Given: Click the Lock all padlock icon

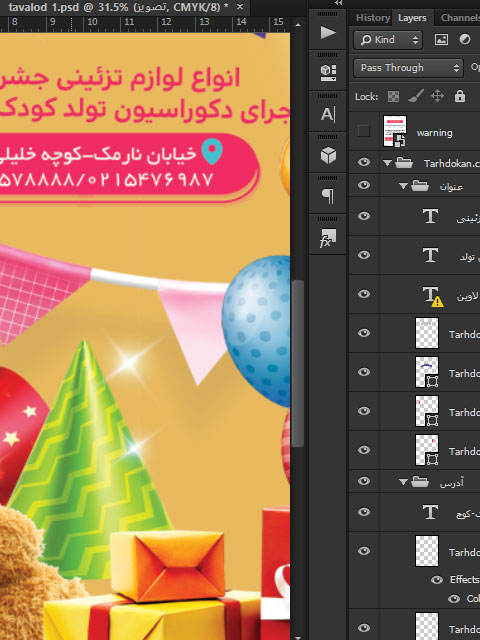Looking at the screenshot, I should point(460,96).
